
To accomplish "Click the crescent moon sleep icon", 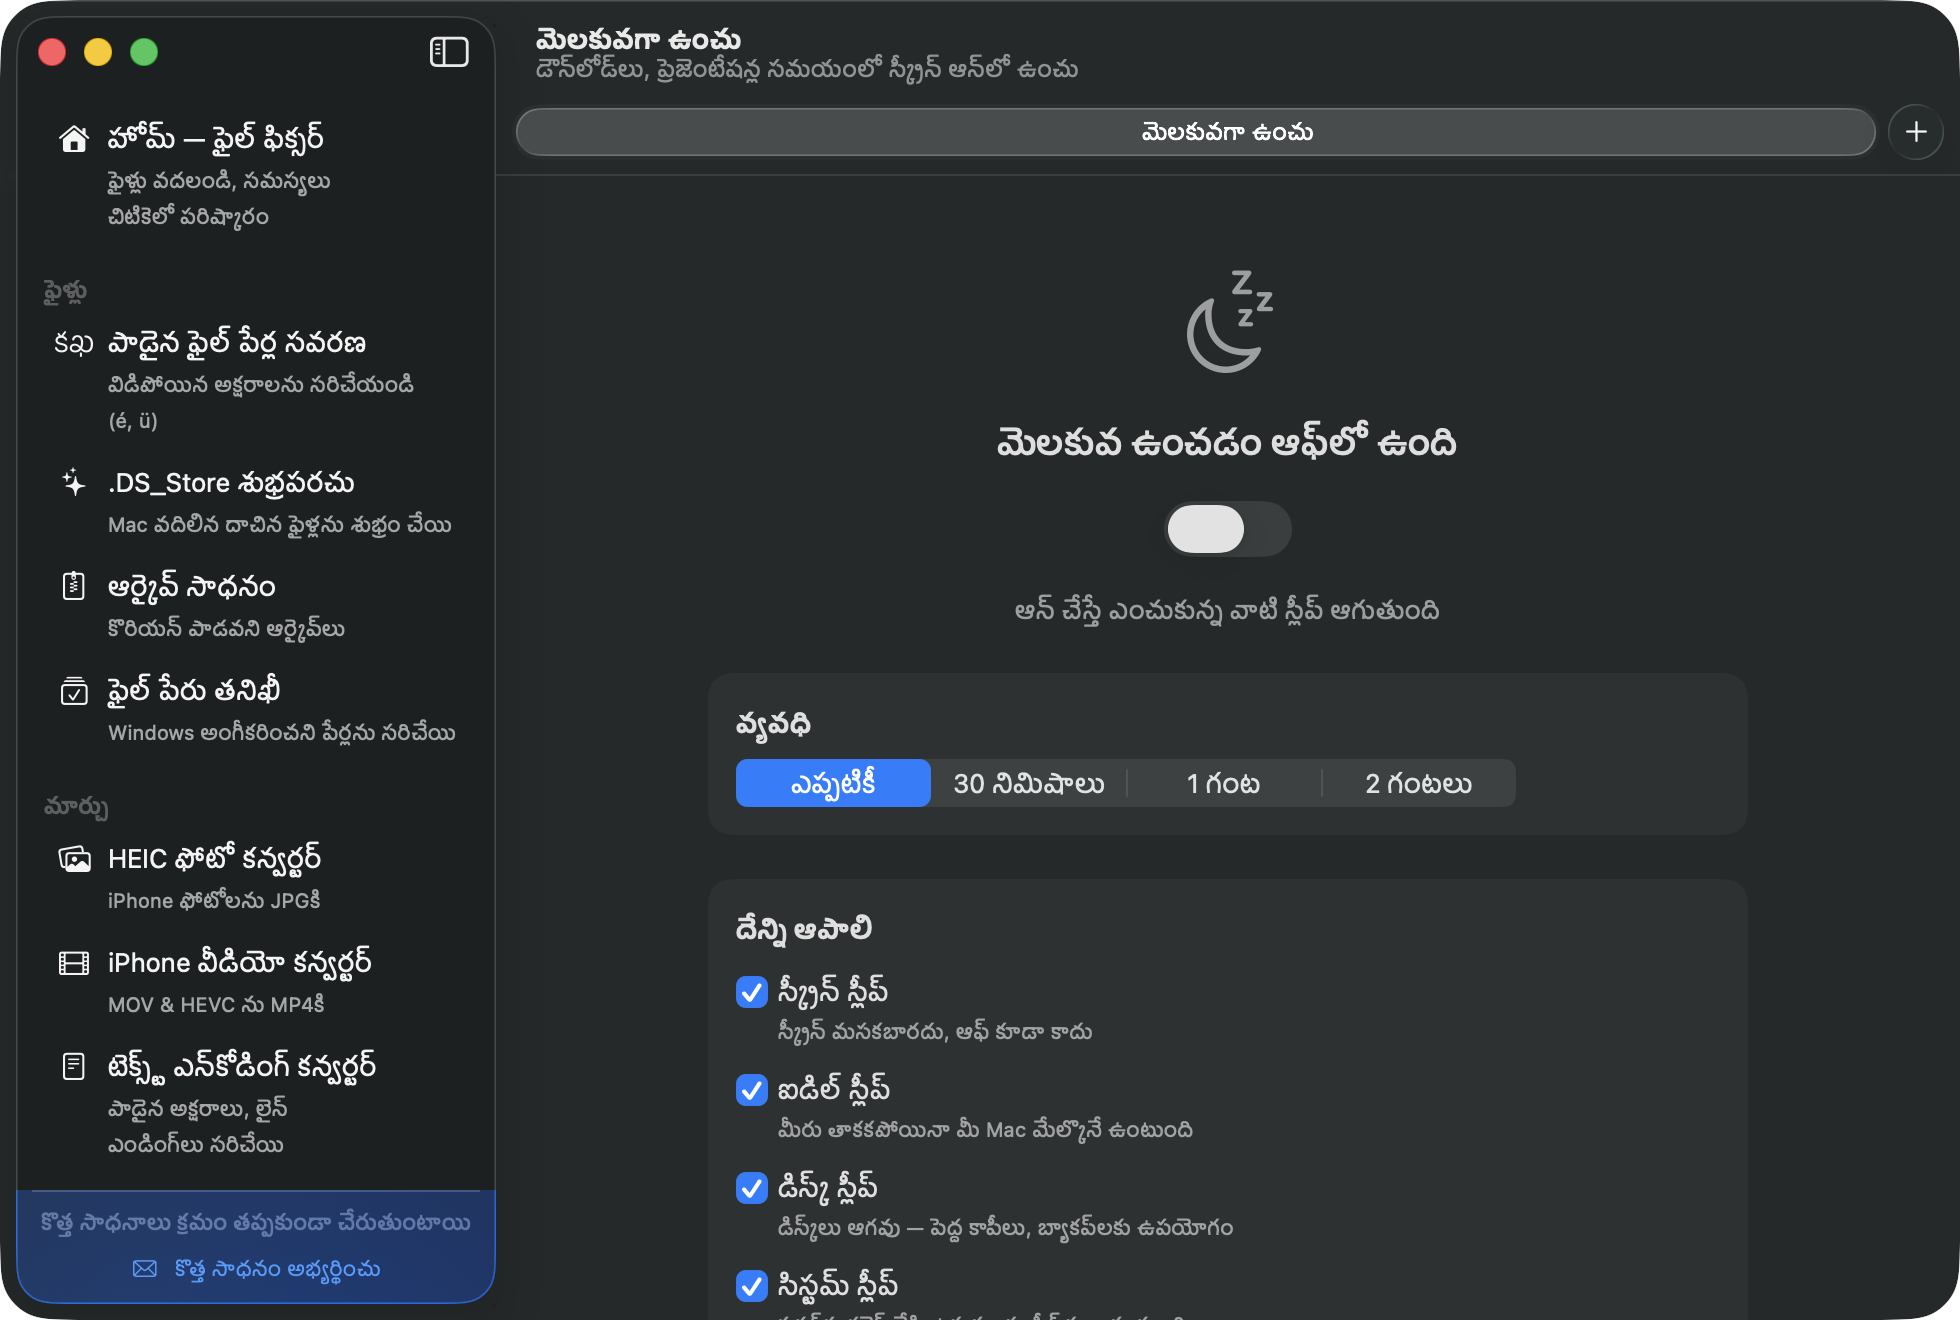I will pyautogui.click(x=1228, y=321).
